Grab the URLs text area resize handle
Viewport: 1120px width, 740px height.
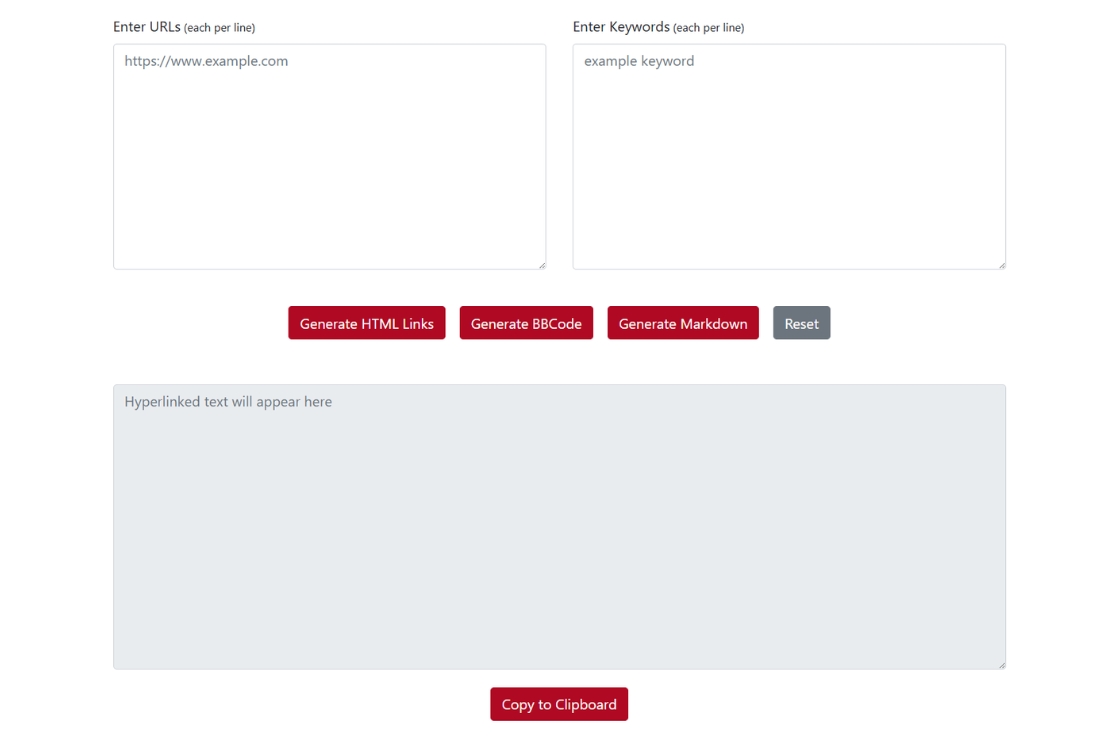tap(541, 264)
